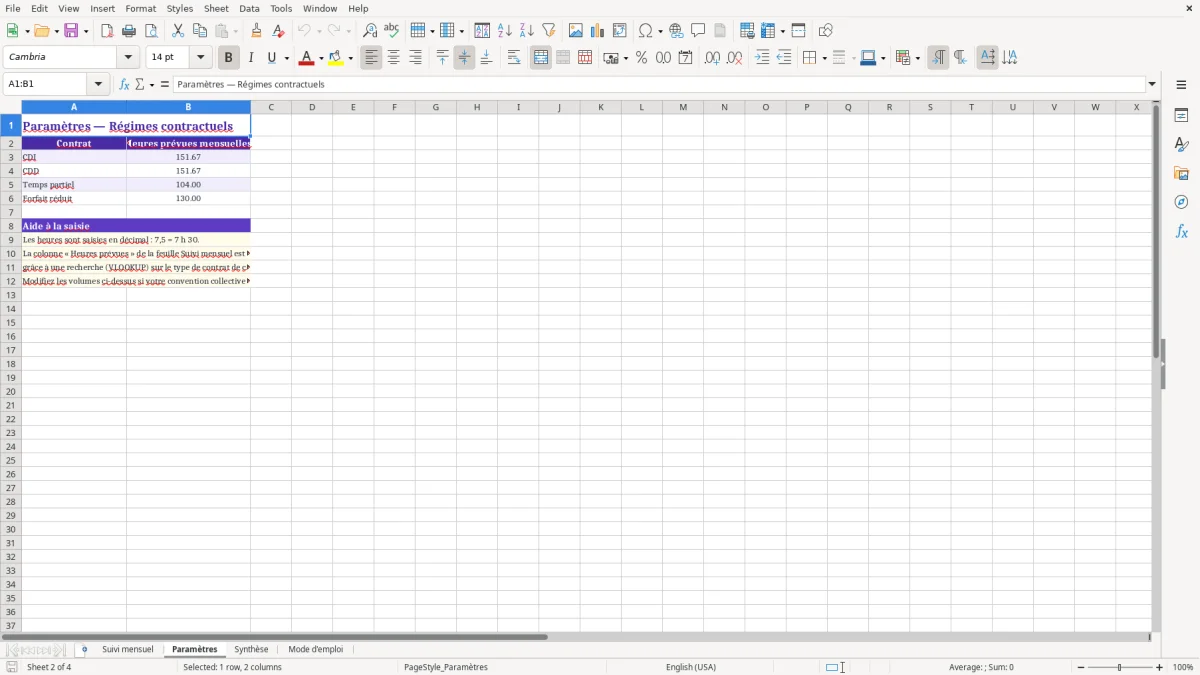The height and width of the screenshot is (675, 1200).
Task: Format the cells as percent
Action: pos(642,58)
